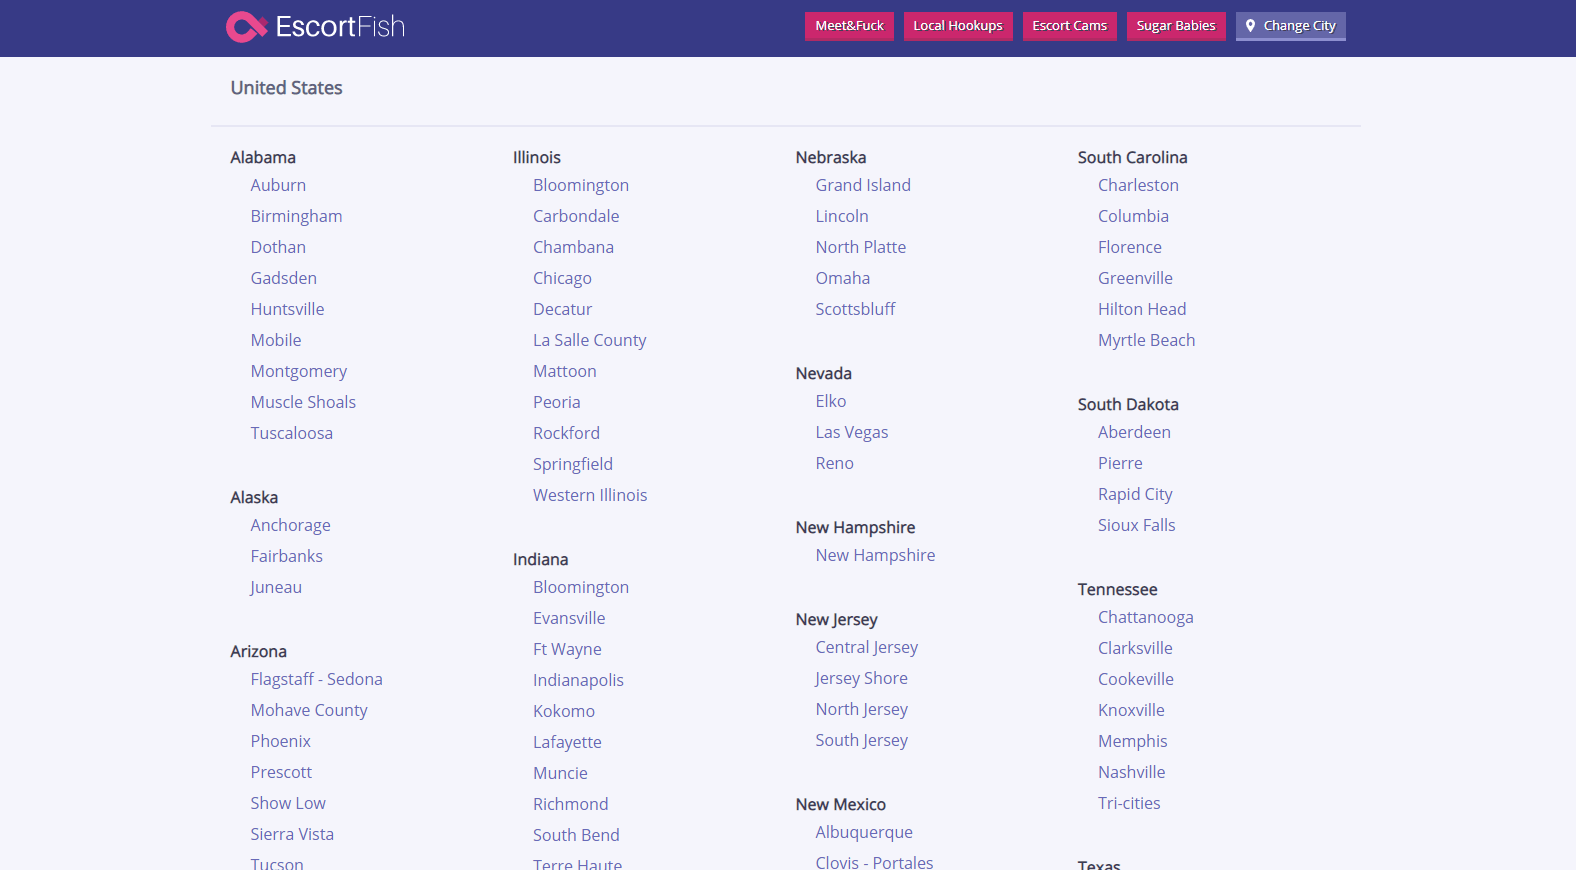Open the Huntsville city link

click(287, 309)
